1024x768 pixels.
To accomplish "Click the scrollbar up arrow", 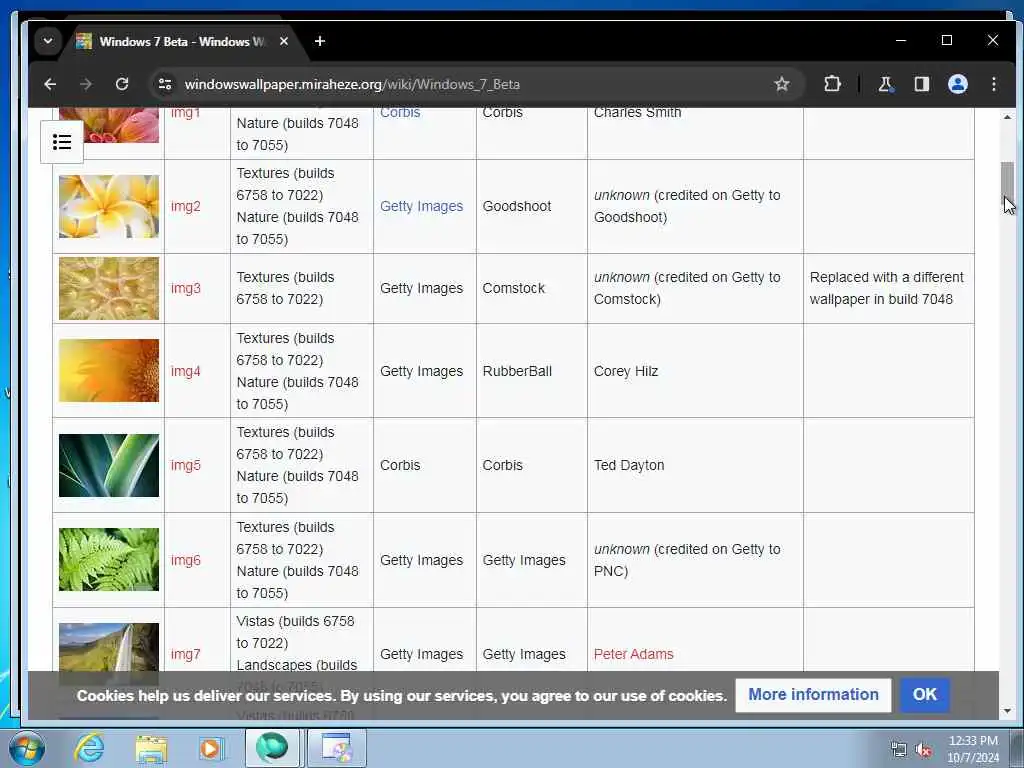I will point(1007,117).
